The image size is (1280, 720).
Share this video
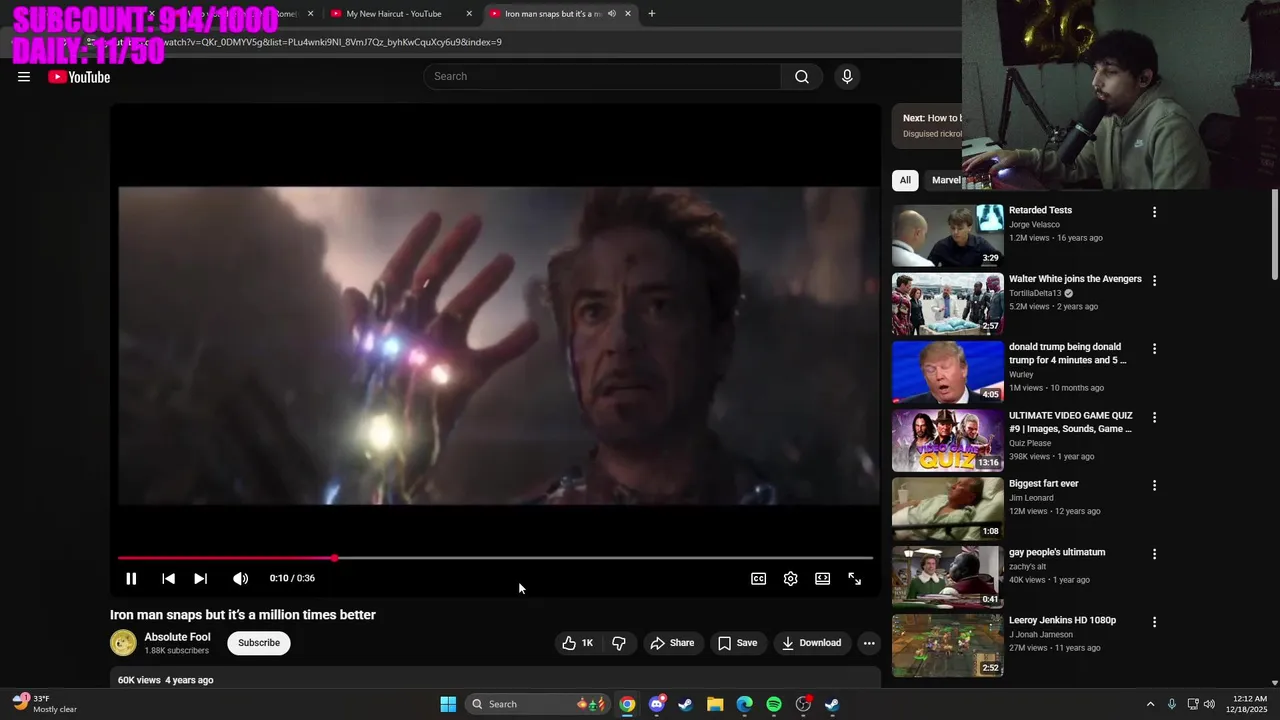point(672,643)
